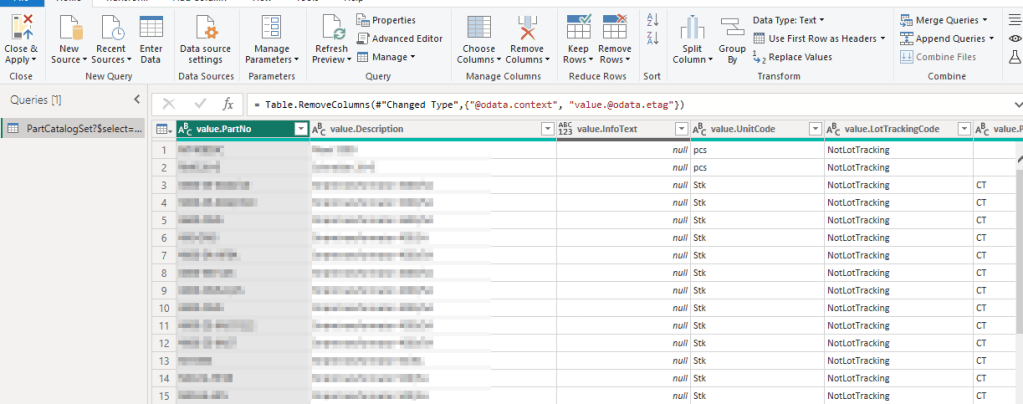Click the Enter Data icon
Screen dimensions: 1023x404
[x=151, y=29]
